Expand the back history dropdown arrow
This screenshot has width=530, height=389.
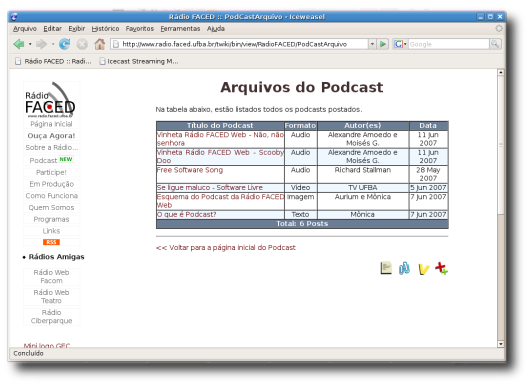tap(30, 44)
